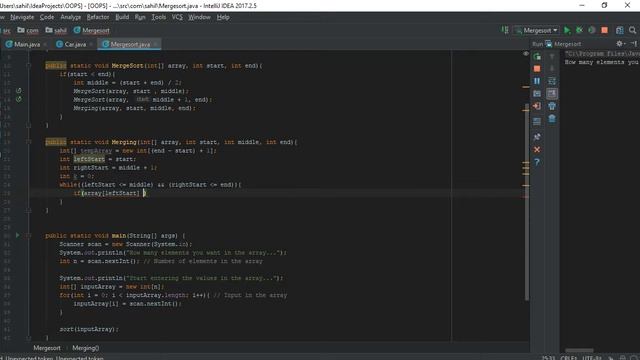Click the editor vertical scrollbar thumb
The image size is (640, 360).
tap(526, 202)
